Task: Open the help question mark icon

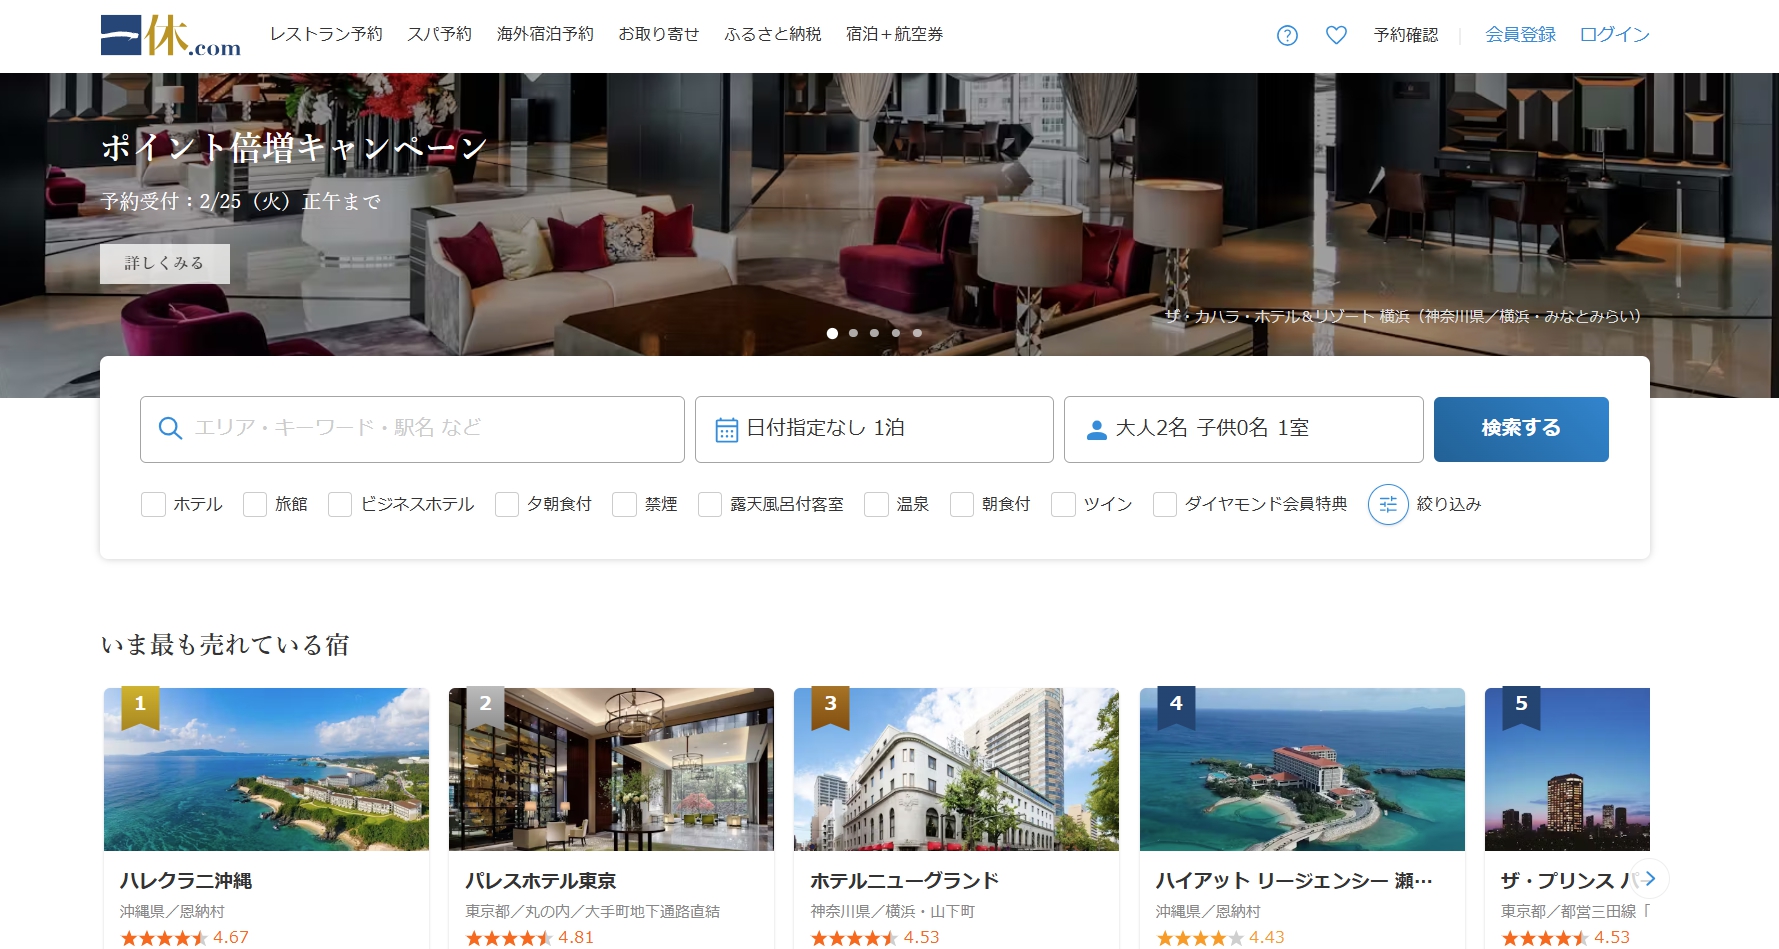Action: 1287,35
